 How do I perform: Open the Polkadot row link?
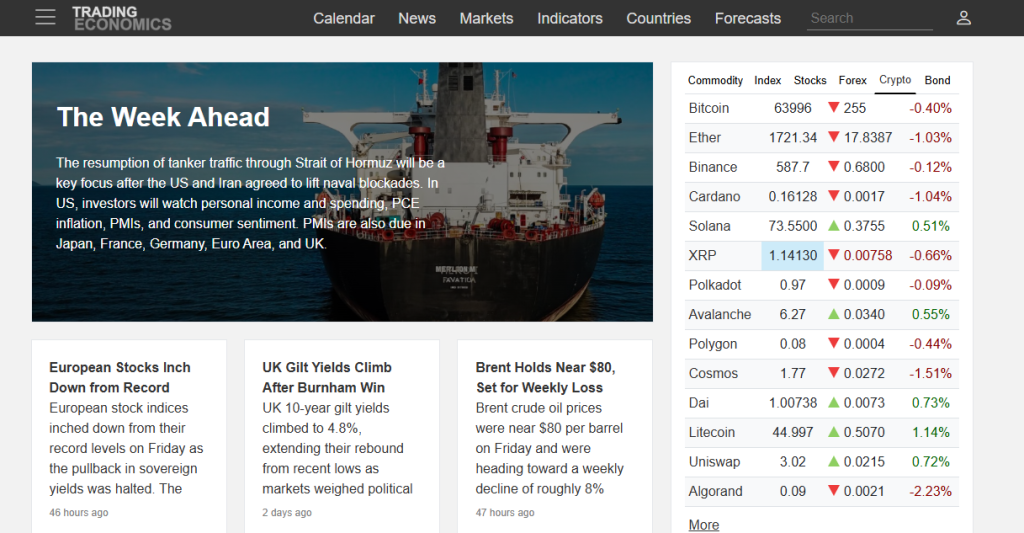714,285
